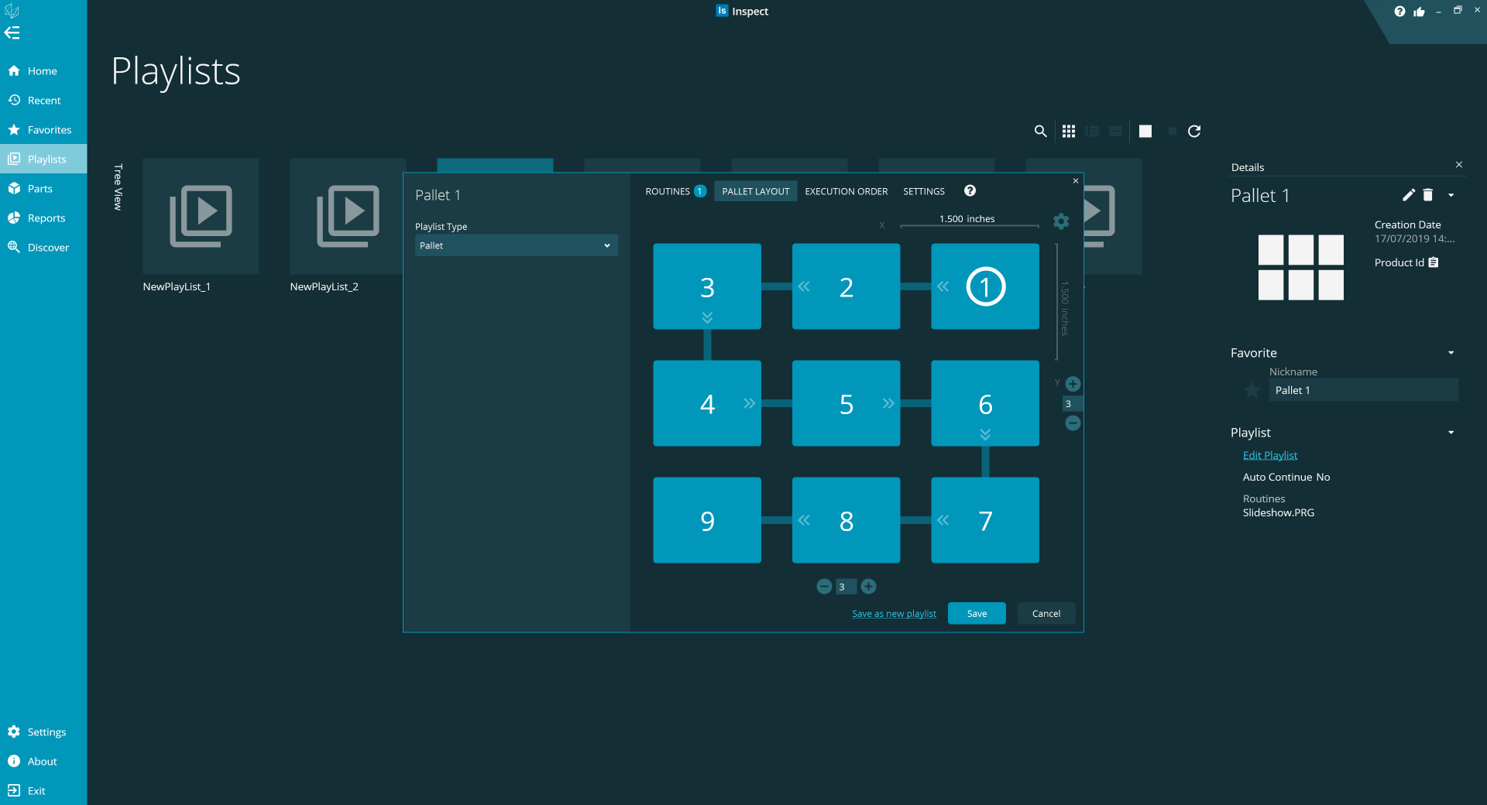Screen dimensions: 1487x805
Task: Collapse sidebar with back arrow icon
Action: 12,33
